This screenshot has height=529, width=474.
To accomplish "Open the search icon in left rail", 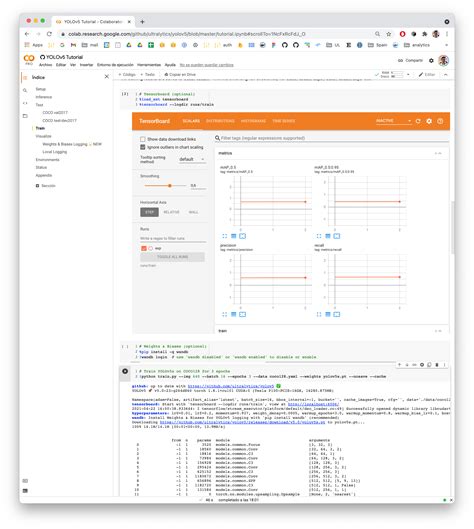I will pos(25,90).
